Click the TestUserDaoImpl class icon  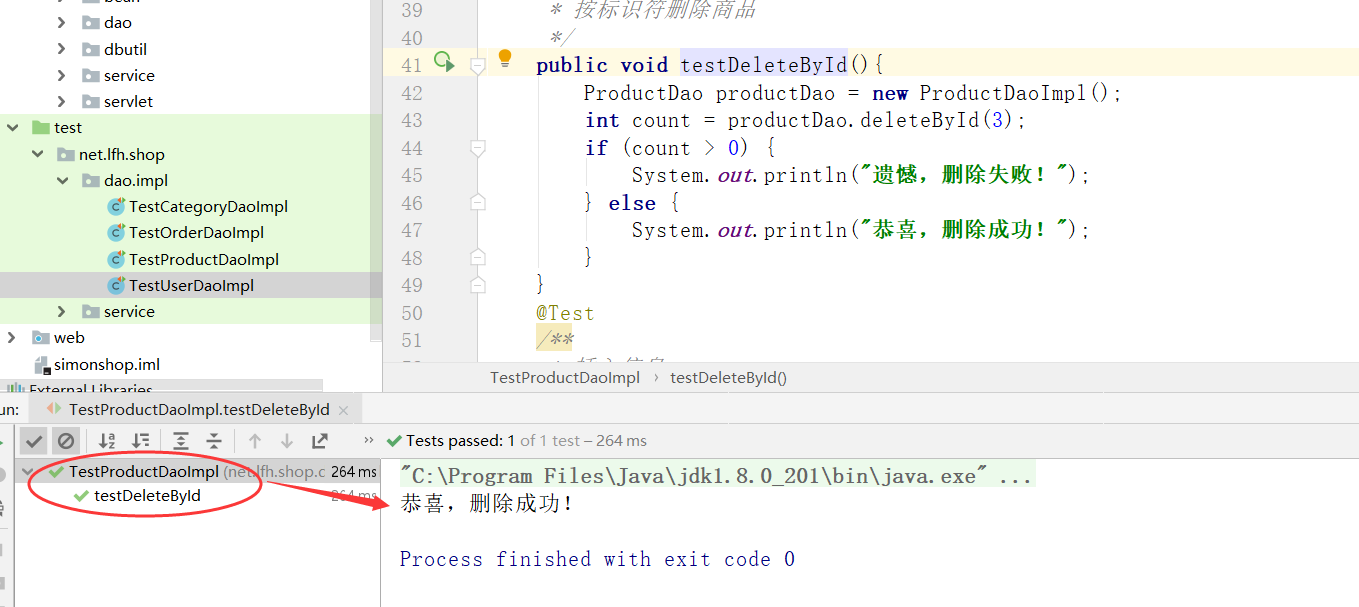click(x=116, y=286)
